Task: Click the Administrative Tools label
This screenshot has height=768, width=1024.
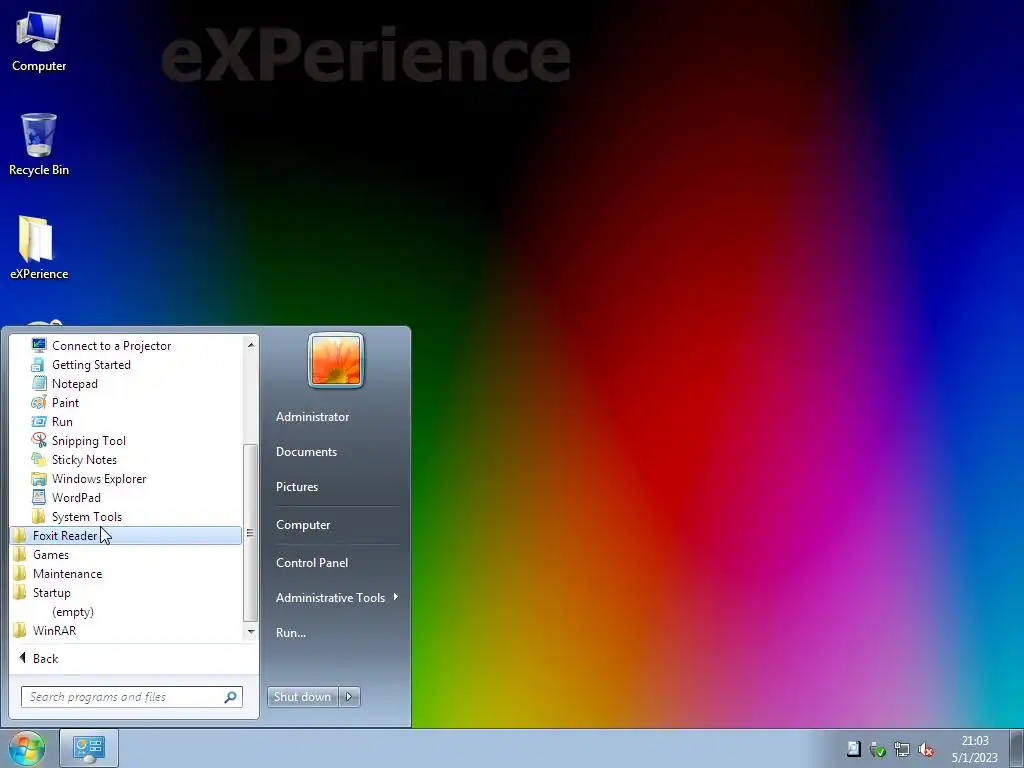Action: (x=330, y=598)
